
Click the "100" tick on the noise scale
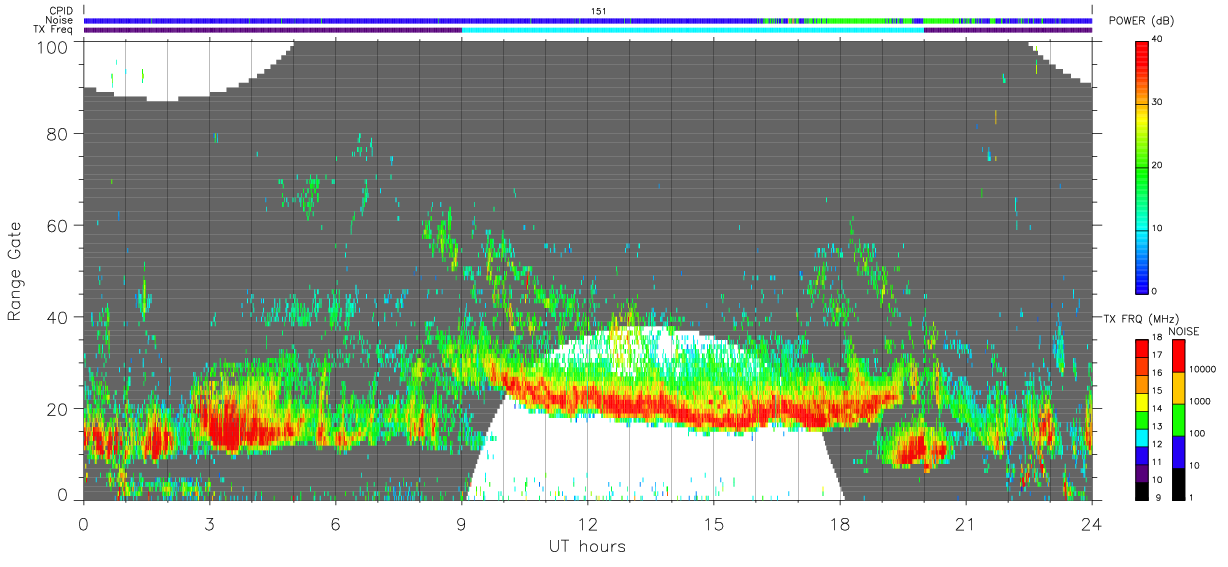click(1196, 433)
